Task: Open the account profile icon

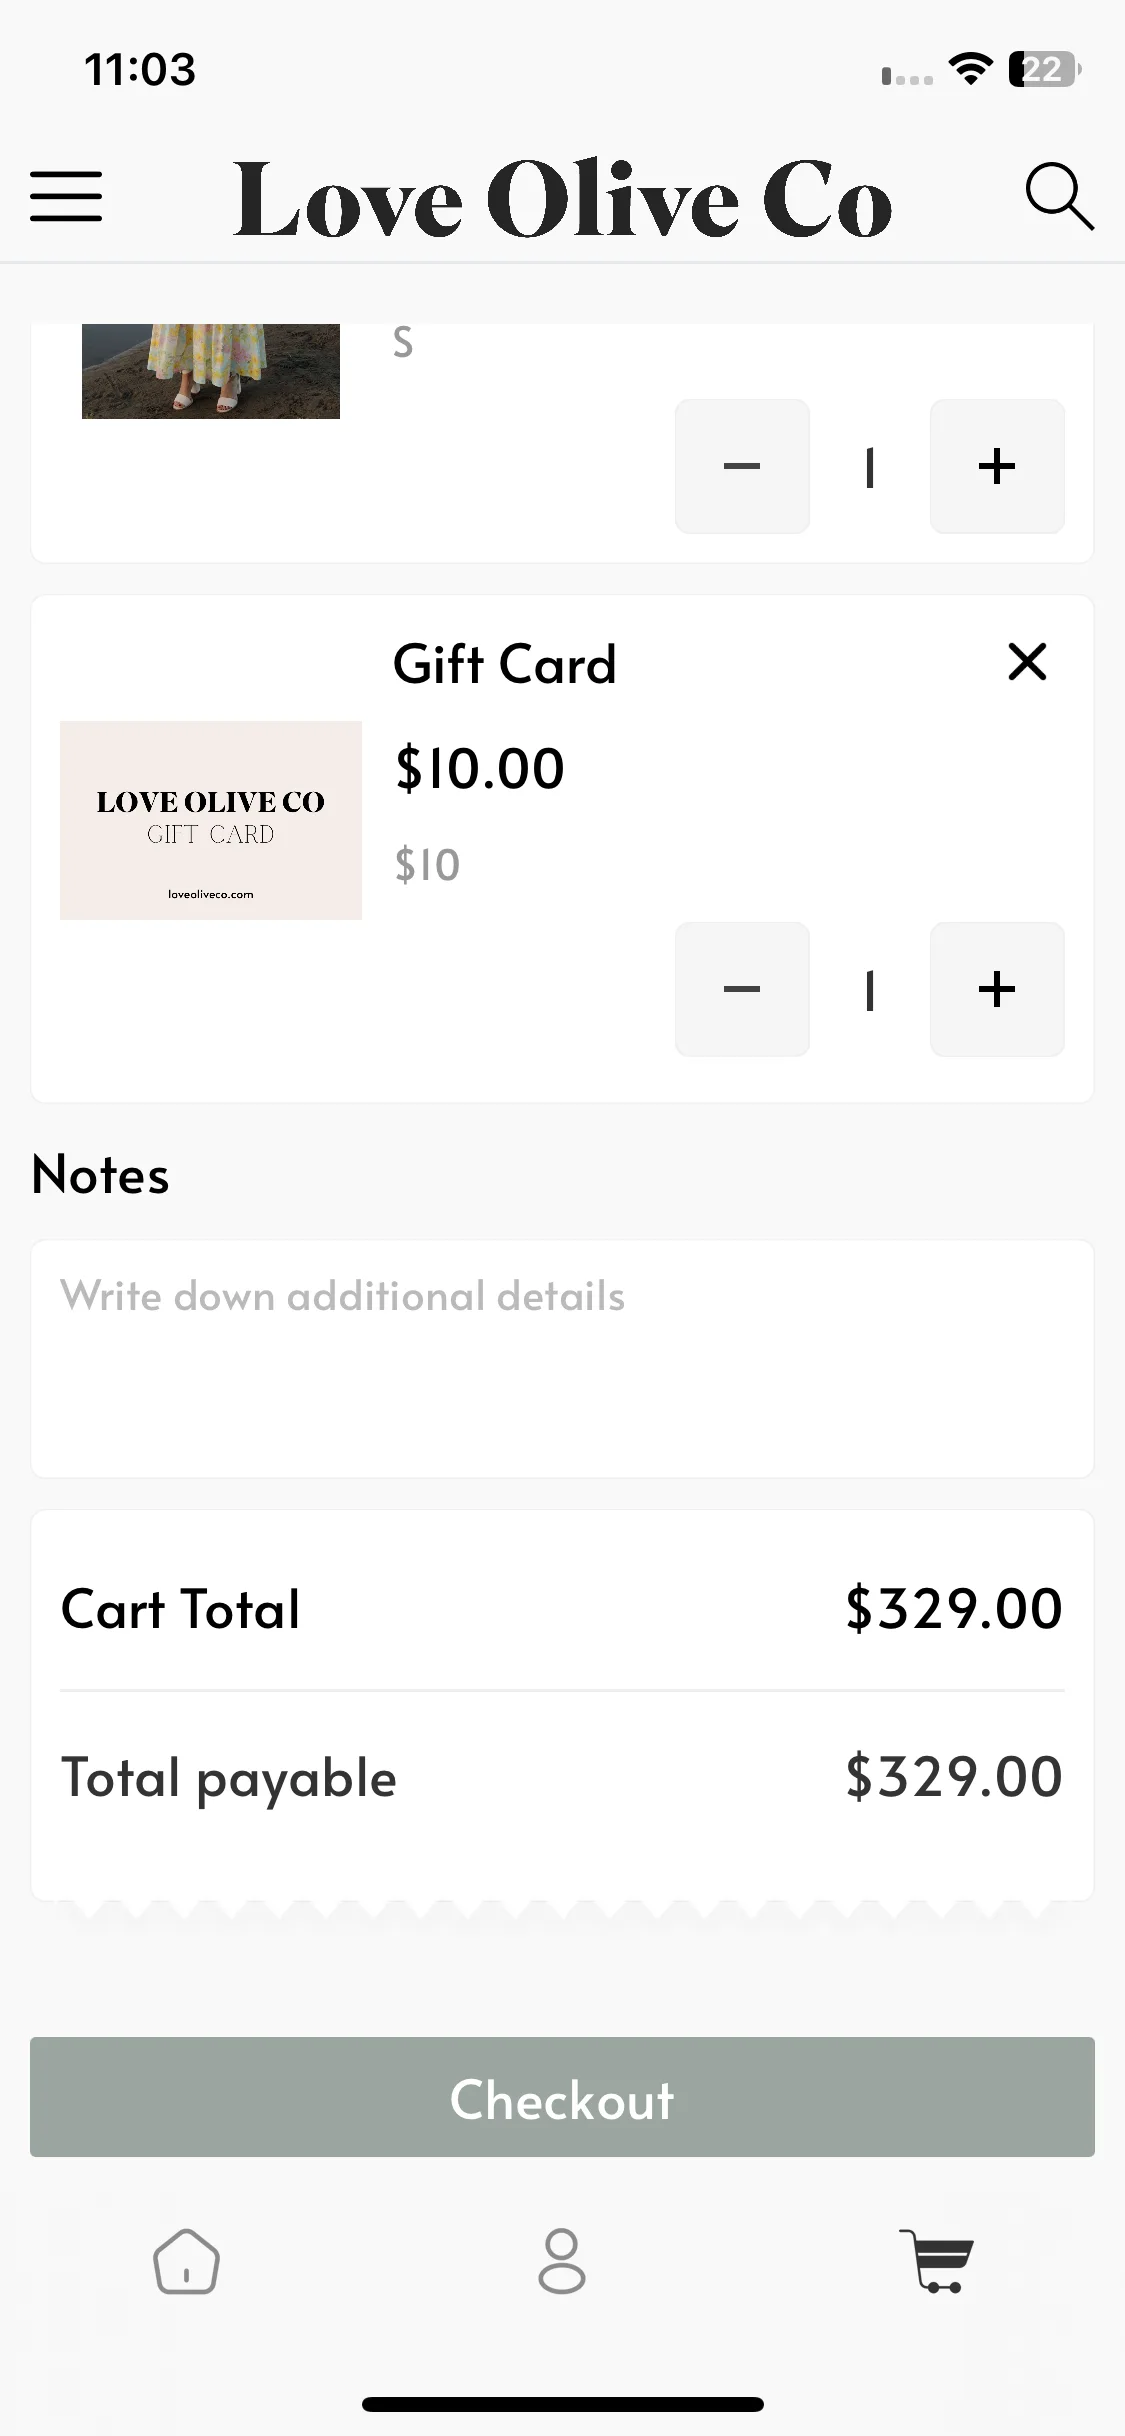Action: (x=562, y=2261)
